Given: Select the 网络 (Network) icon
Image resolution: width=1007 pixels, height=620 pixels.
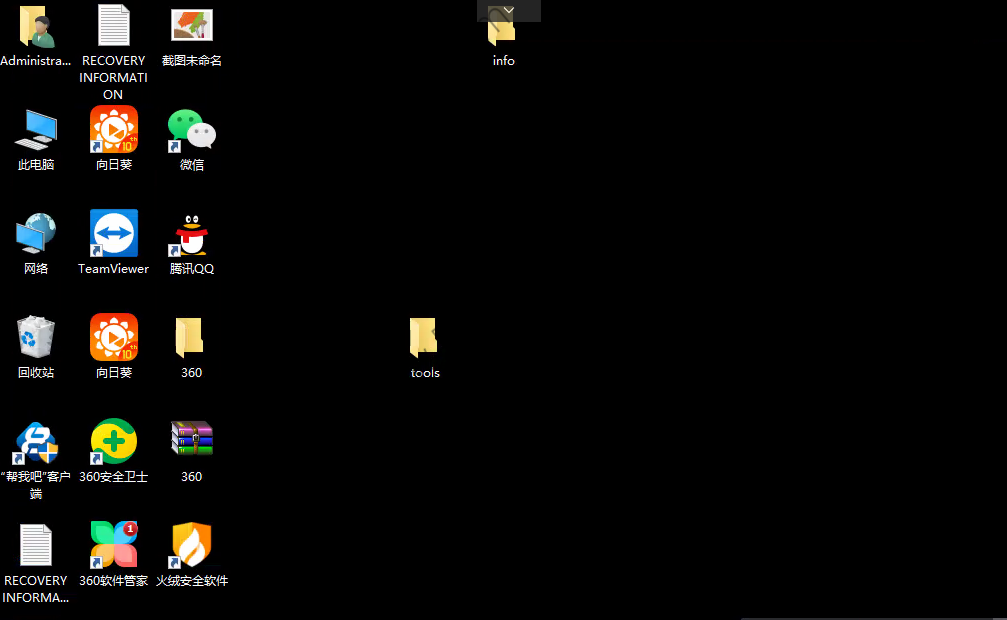Looking at the screenshot, I should 36,234.
